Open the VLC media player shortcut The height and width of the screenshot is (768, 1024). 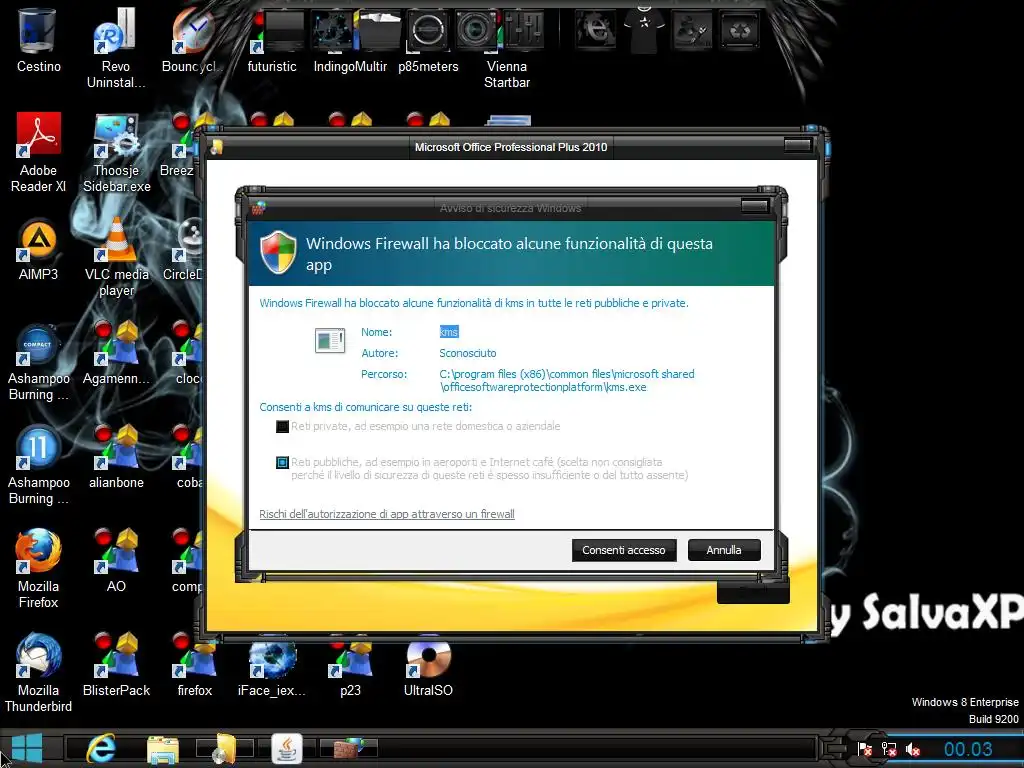click(x=116, y=257)
